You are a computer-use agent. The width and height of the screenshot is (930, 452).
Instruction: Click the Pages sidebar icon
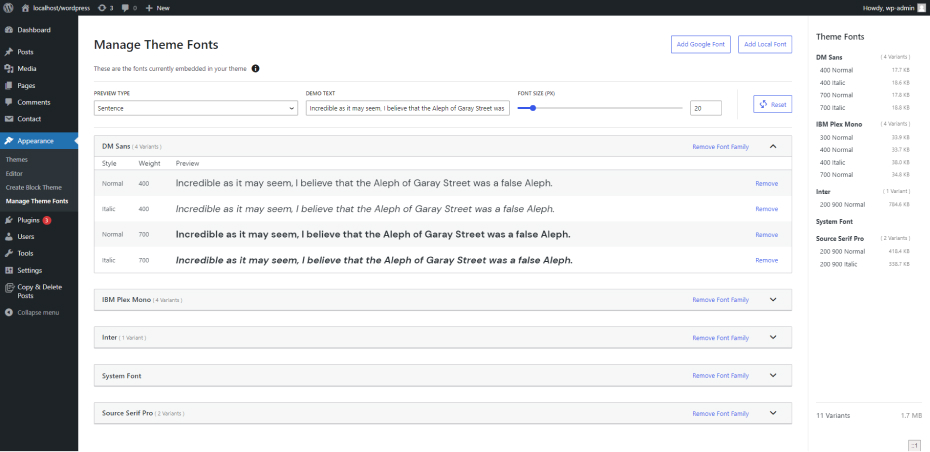[x=9, y=85]
